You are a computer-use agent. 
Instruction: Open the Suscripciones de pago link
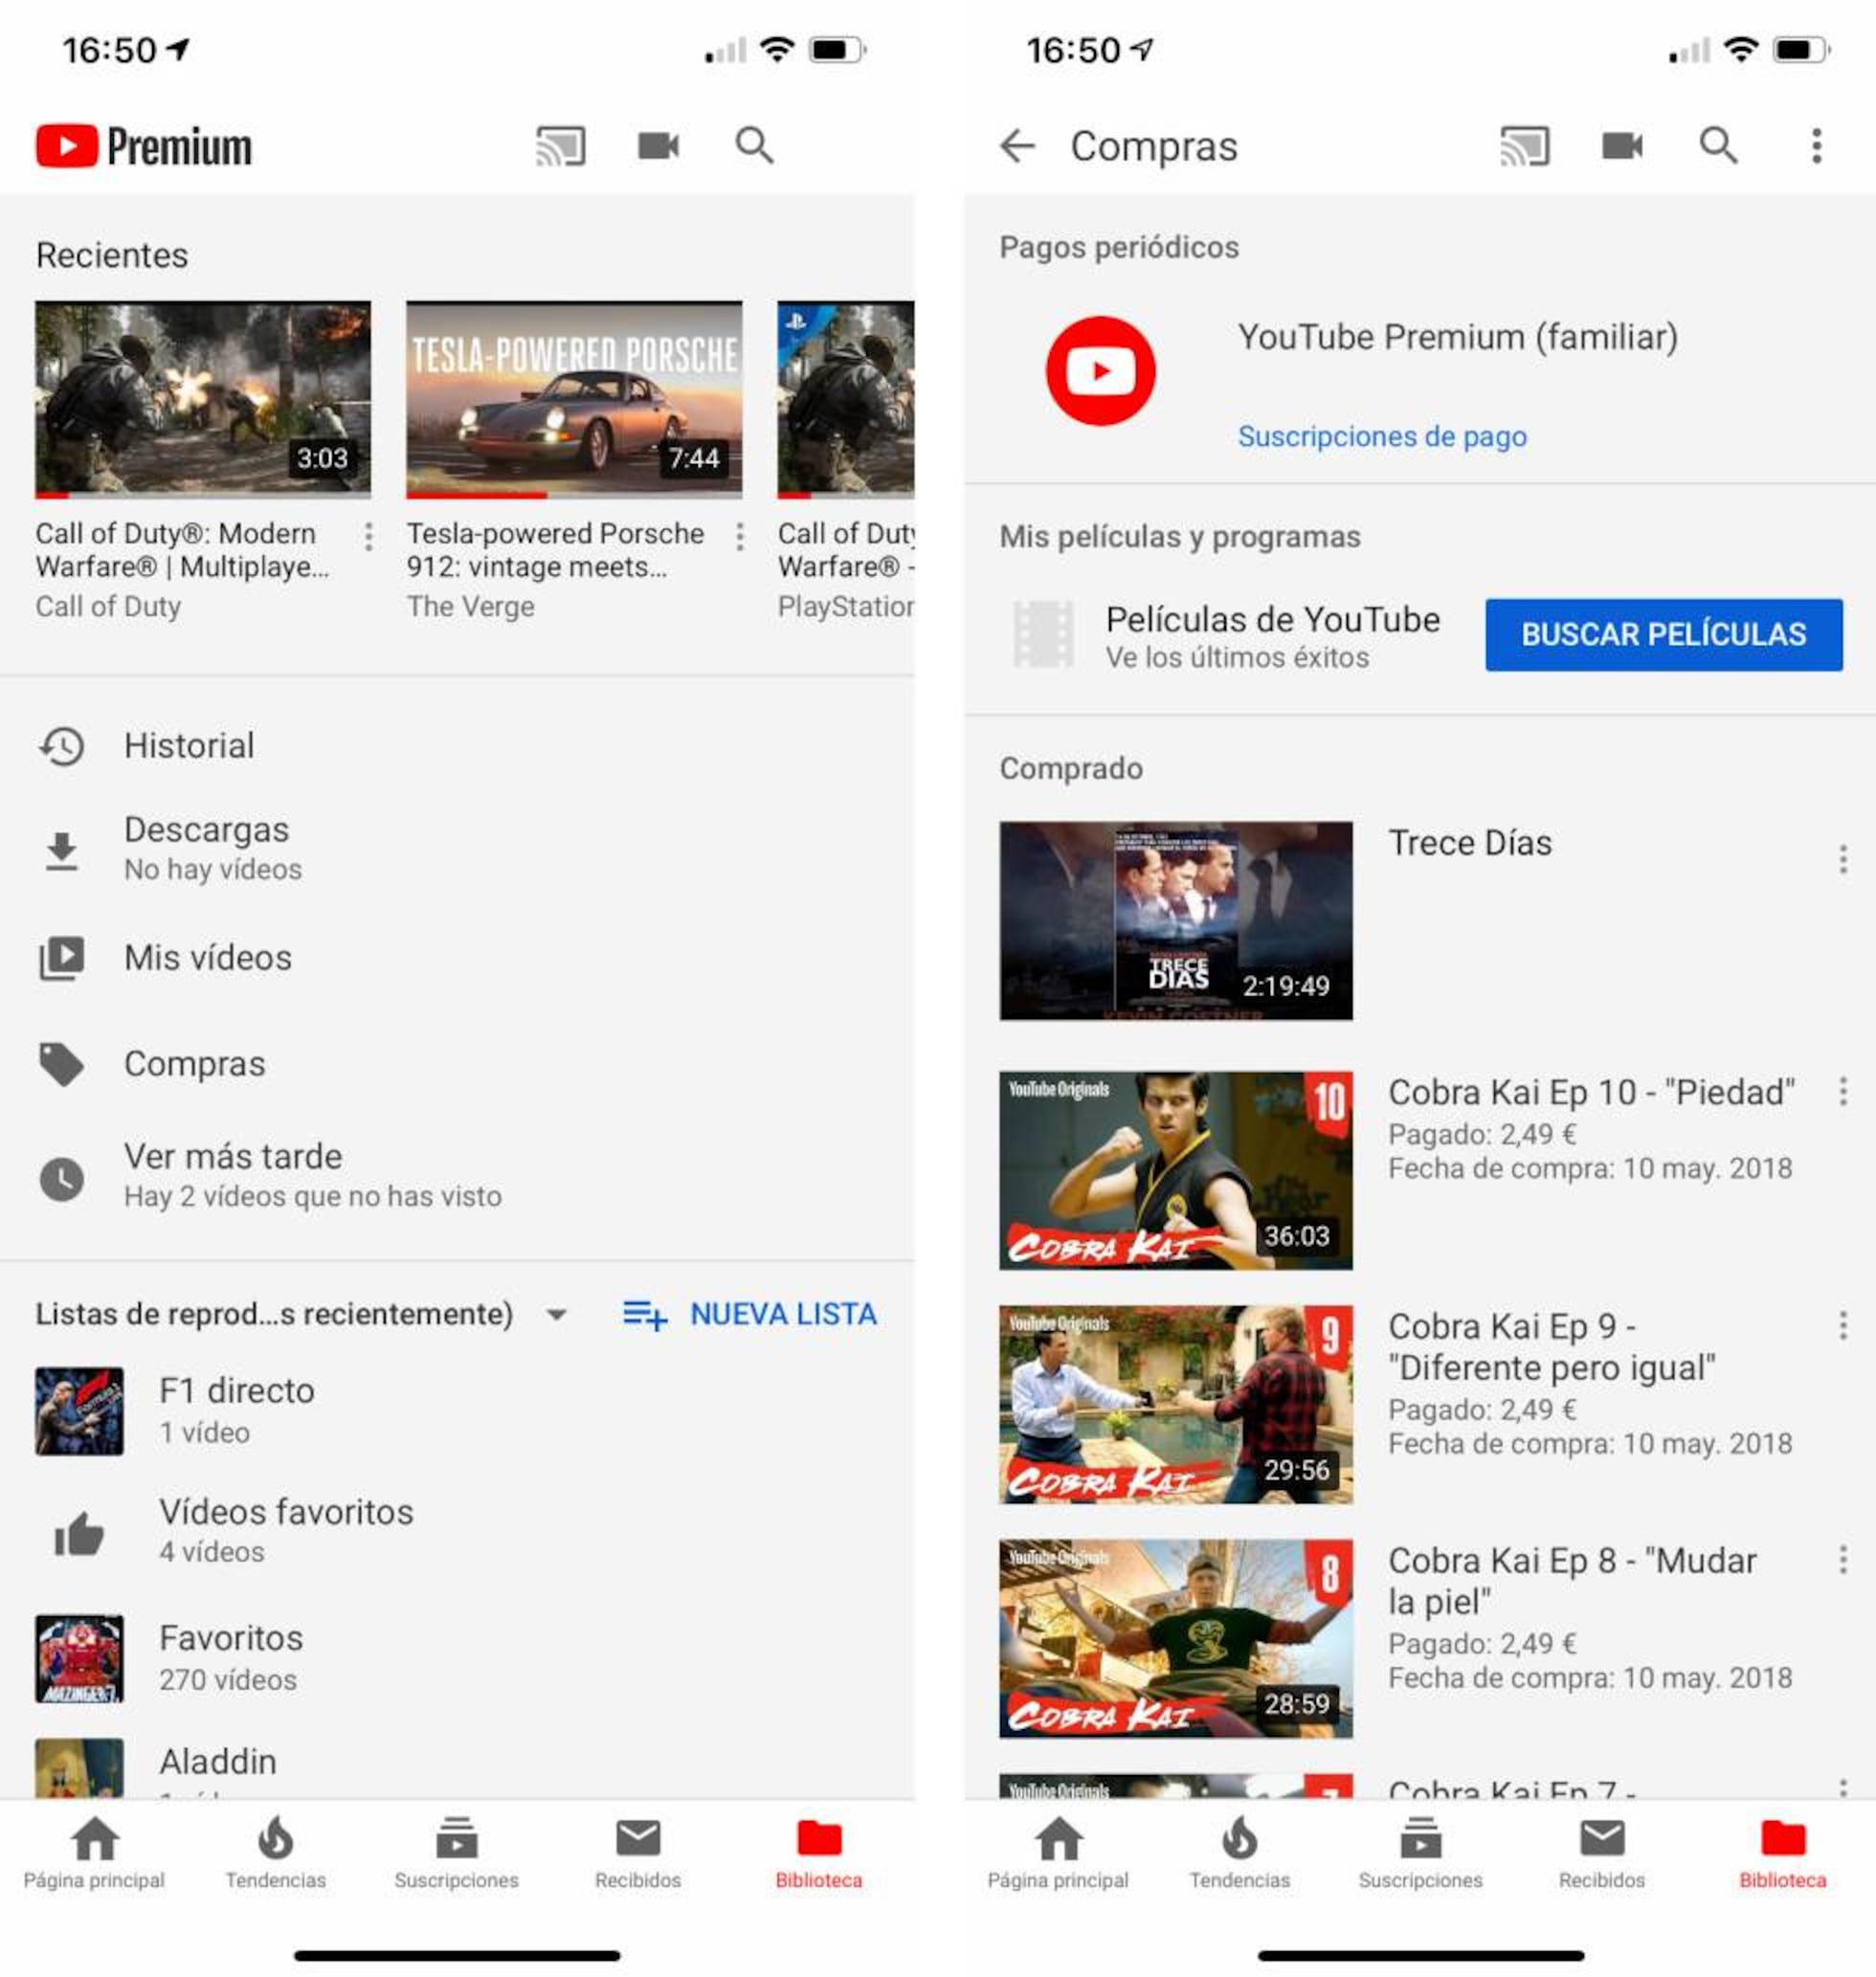[1382, 436]
